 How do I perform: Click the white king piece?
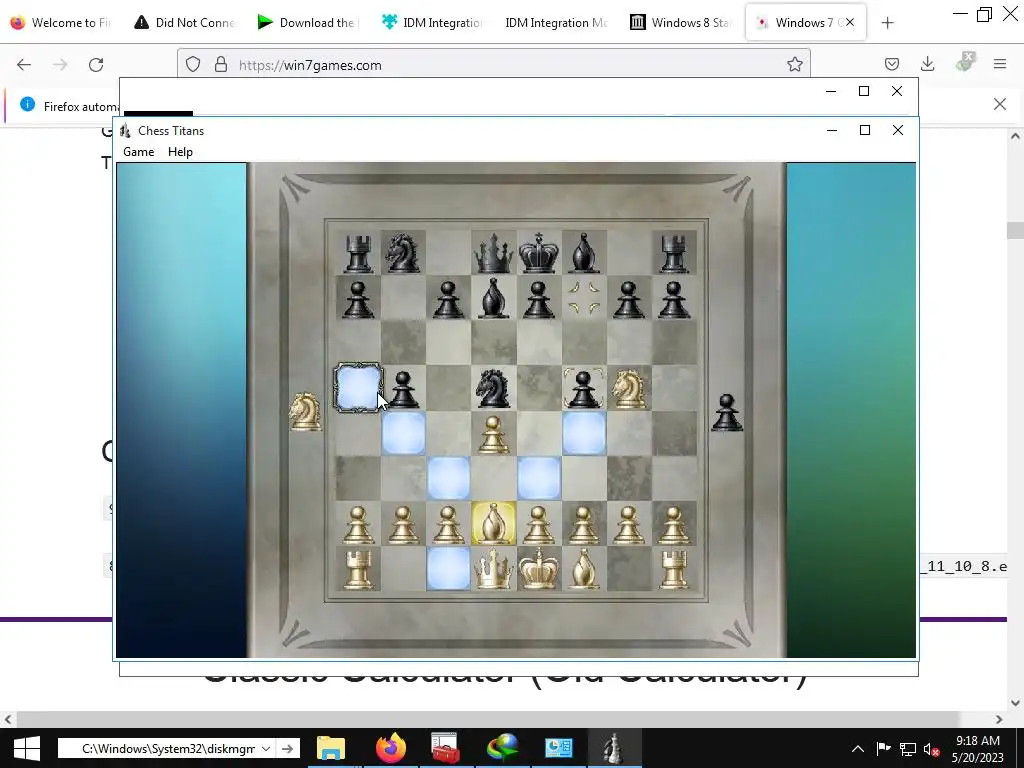[x=539, y=569]
